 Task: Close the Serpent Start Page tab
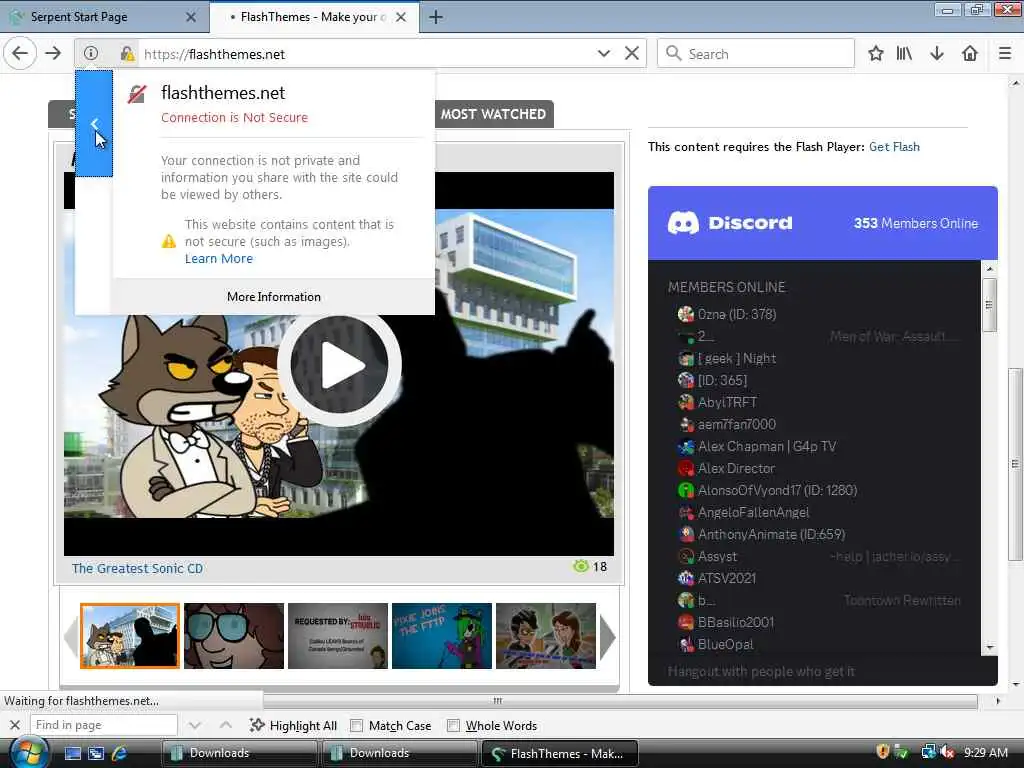tap(191, 17)
